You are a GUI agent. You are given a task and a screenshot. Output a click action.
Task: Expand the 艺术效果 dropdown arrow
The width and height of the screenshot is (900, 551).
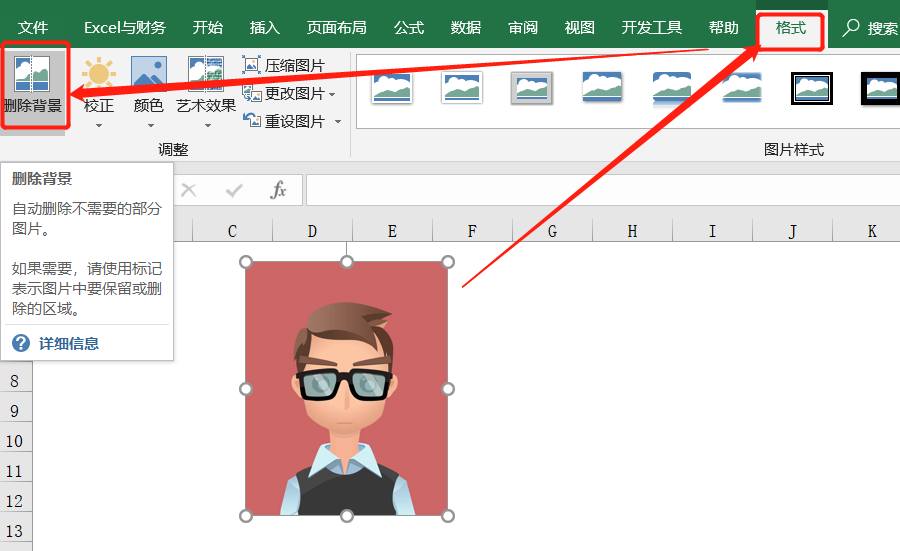pos(208,125)
